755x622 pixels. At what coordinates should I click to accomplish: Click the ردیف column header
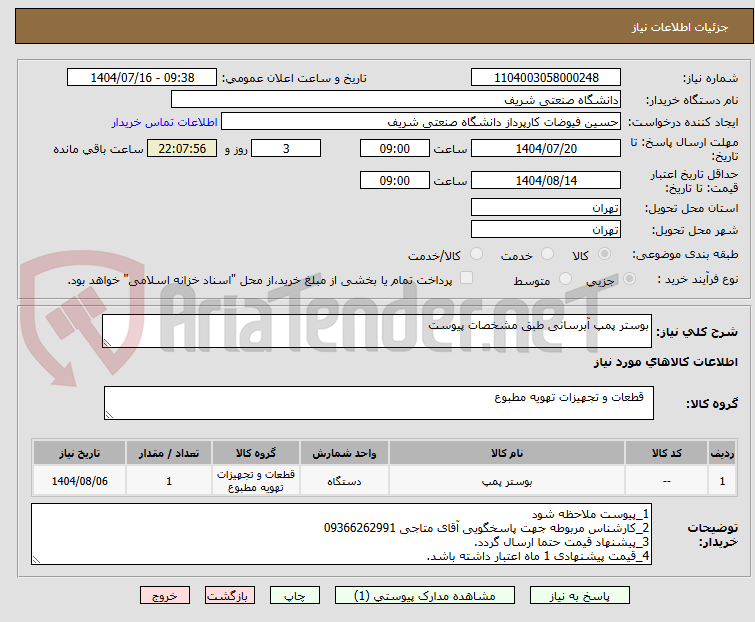(722, 453)
